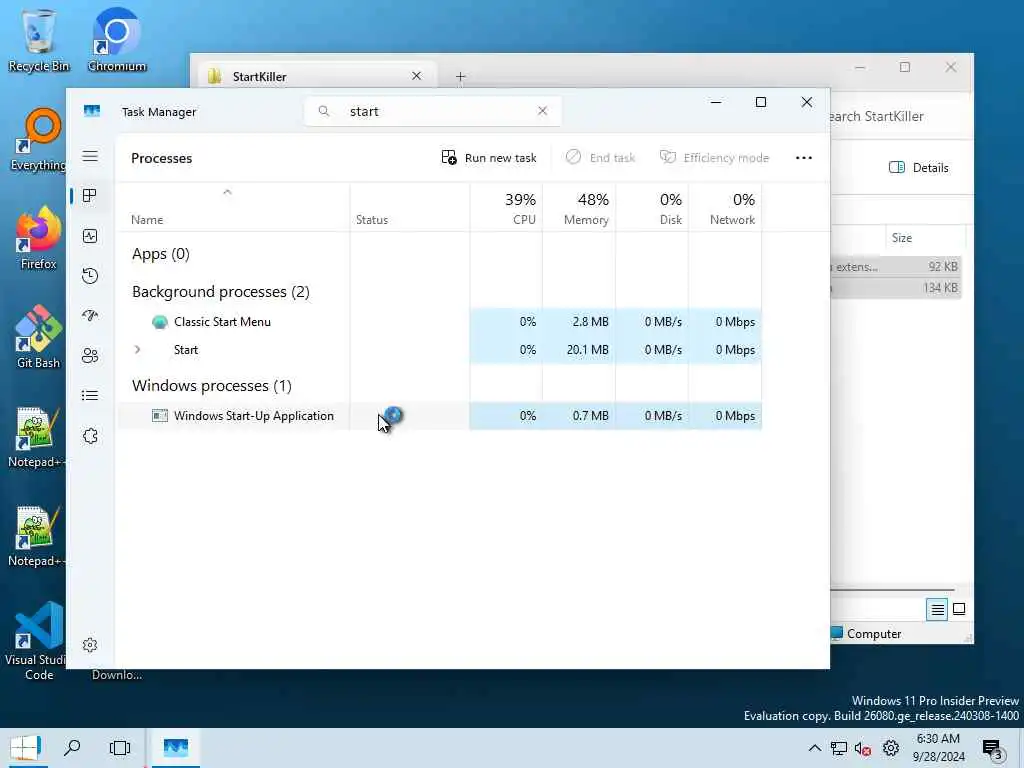
Task: Show hidden system tray icons chevron
Action: point(814,748)
